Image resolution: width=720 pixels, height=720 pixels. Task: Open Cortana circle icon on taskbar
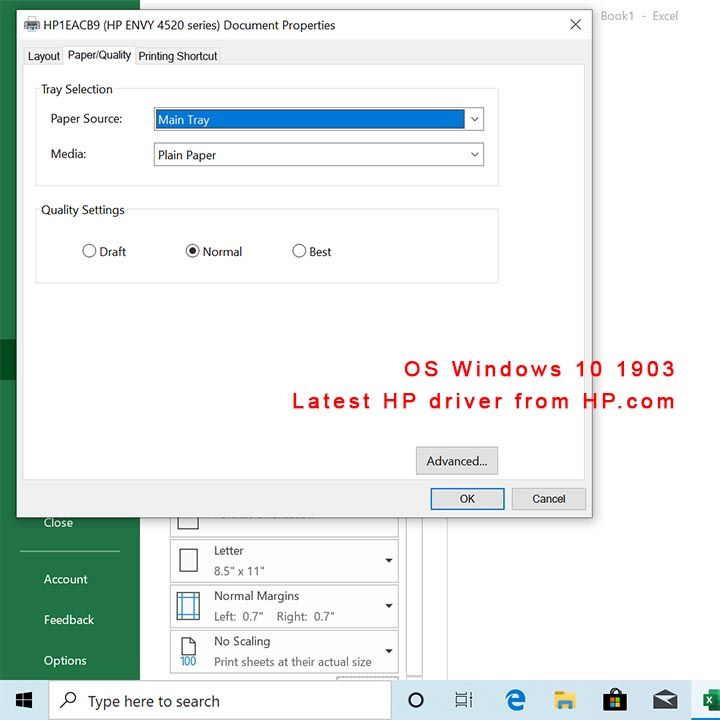pos(416,700)
